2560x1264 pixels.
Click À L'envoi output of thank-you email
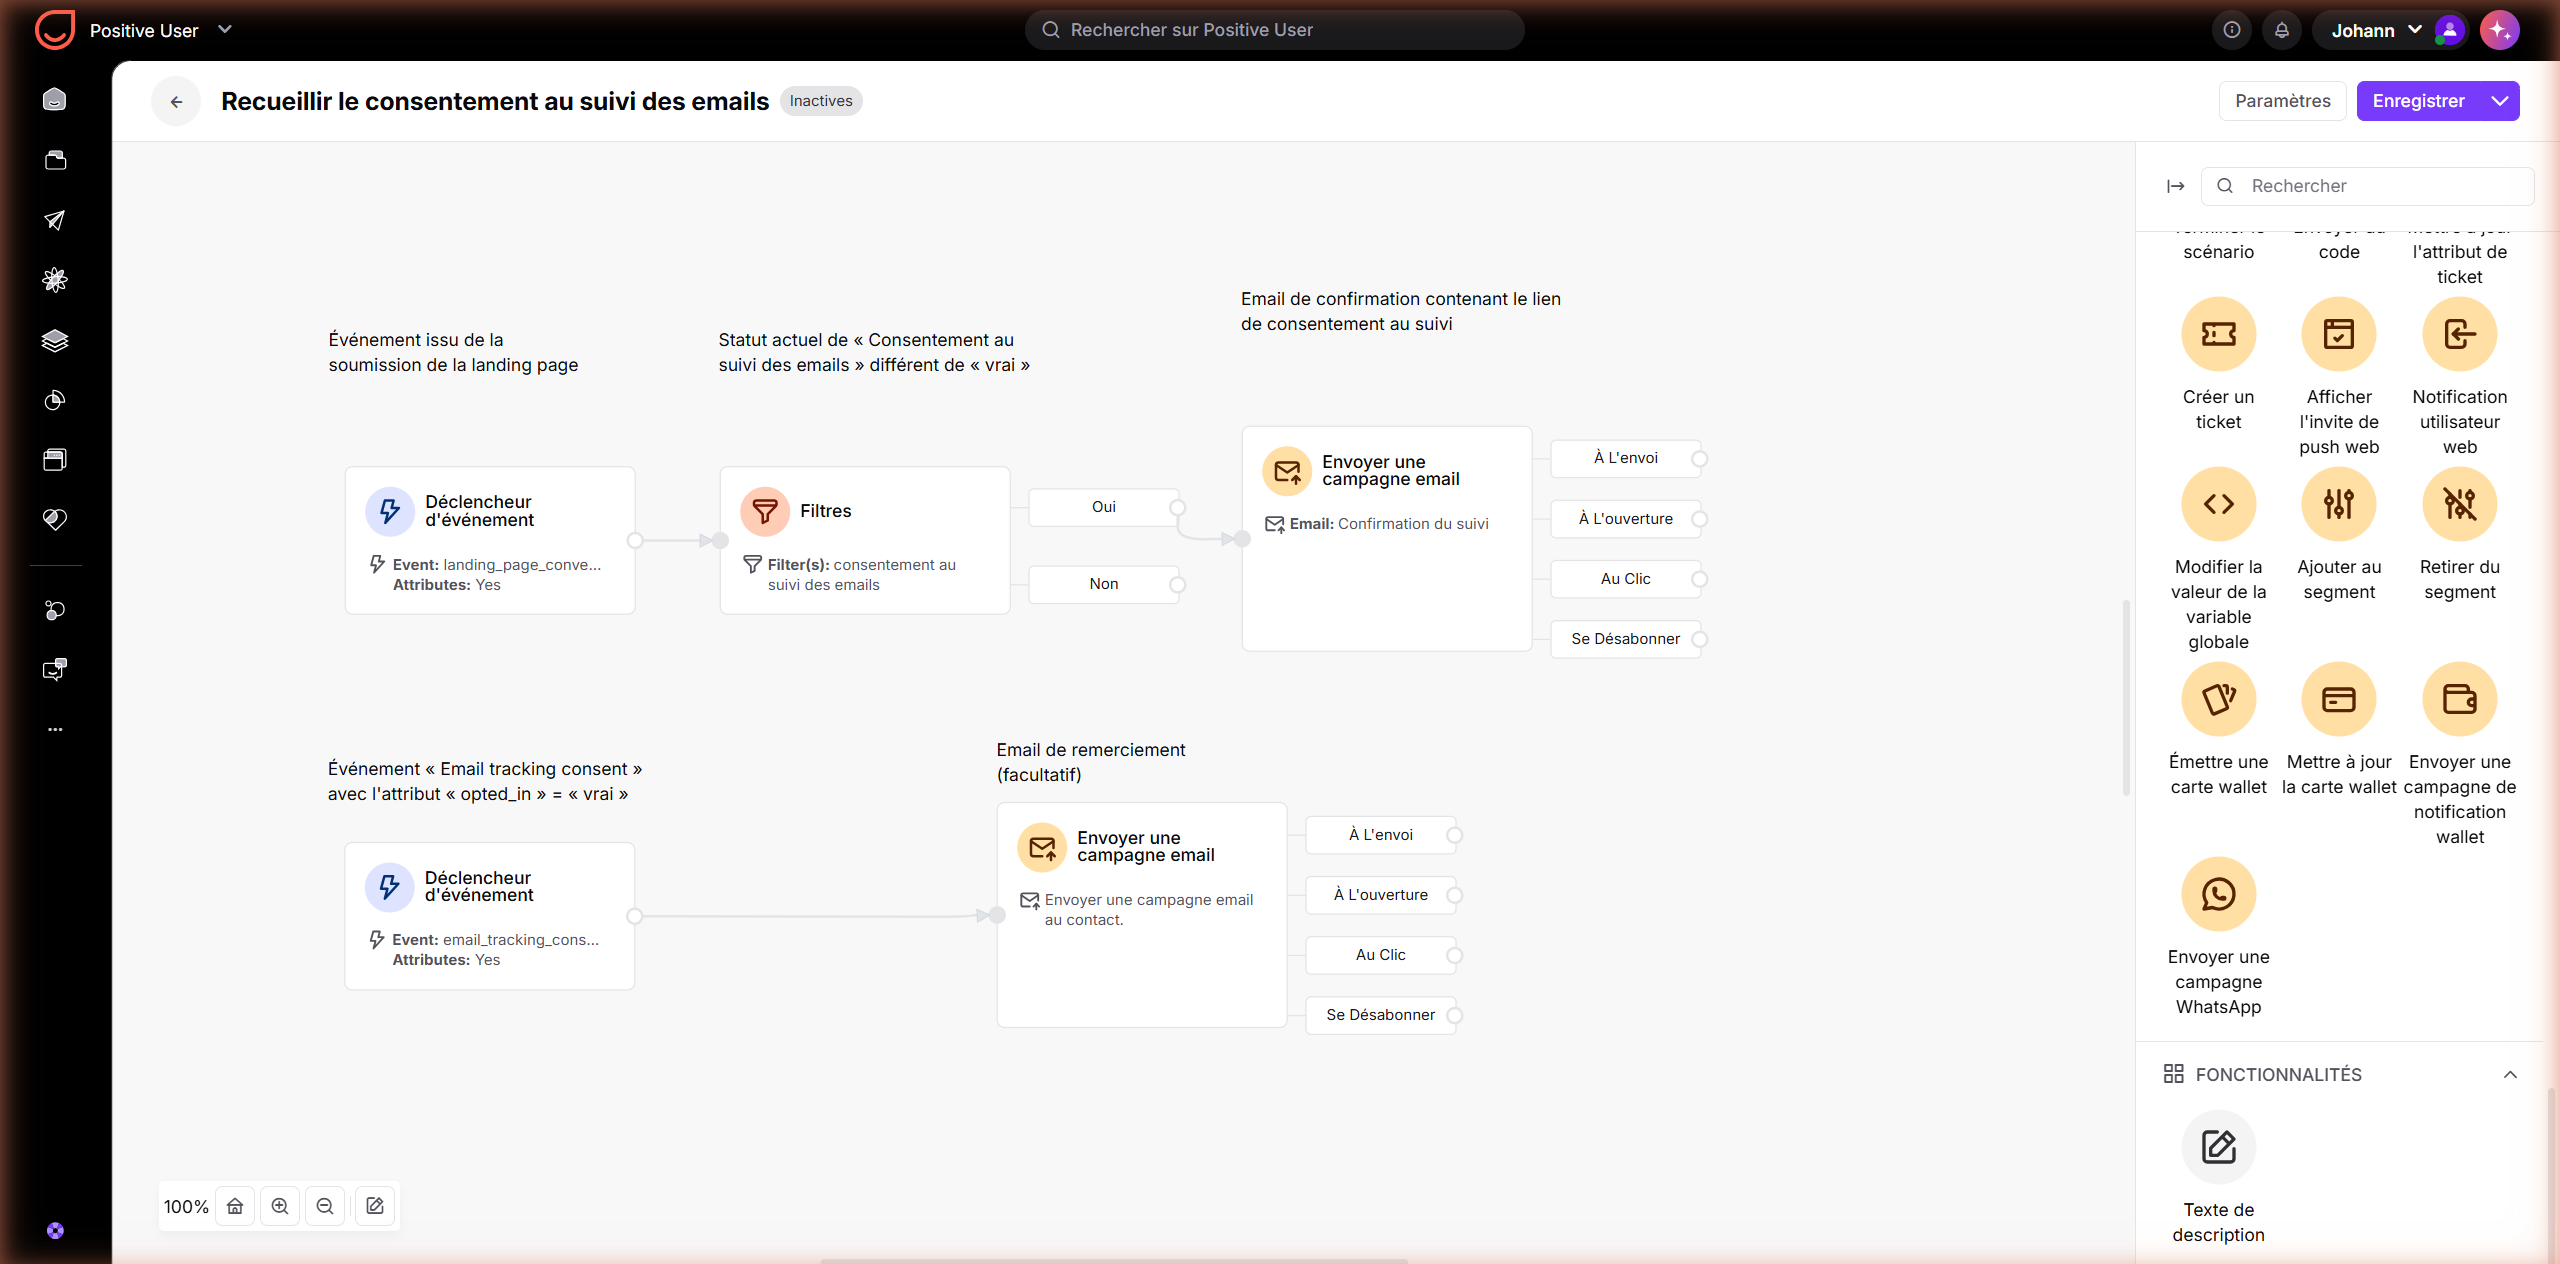(x=1381, y=835)
